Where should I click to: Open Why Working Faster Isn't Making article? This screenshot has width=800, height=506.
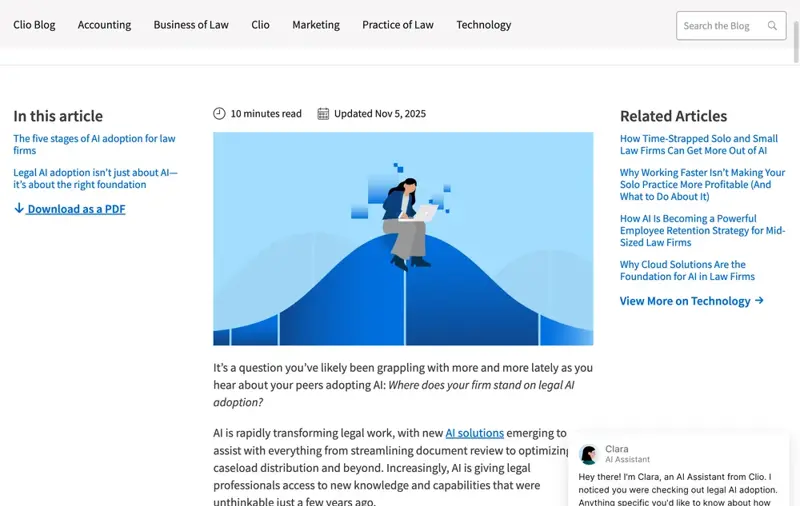pos(703,184)
